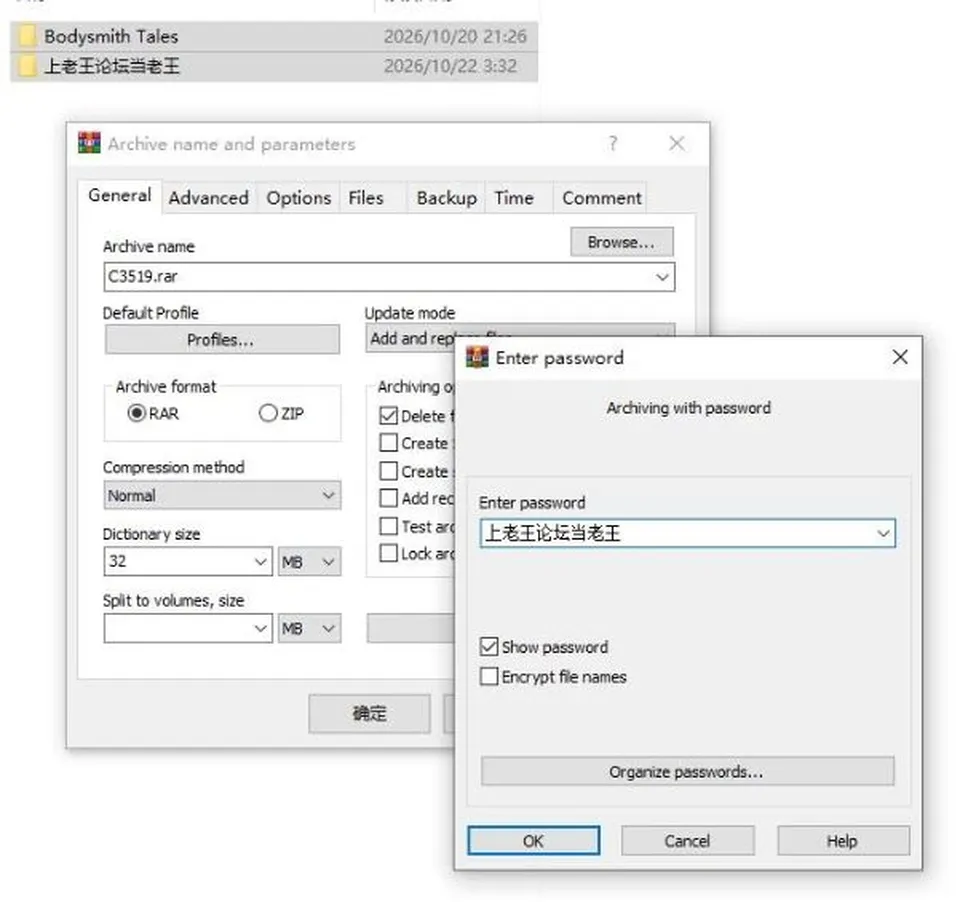Open Organize passwords...
The image size is (960, 902).
pyautogui.click(x=687, y=772)
